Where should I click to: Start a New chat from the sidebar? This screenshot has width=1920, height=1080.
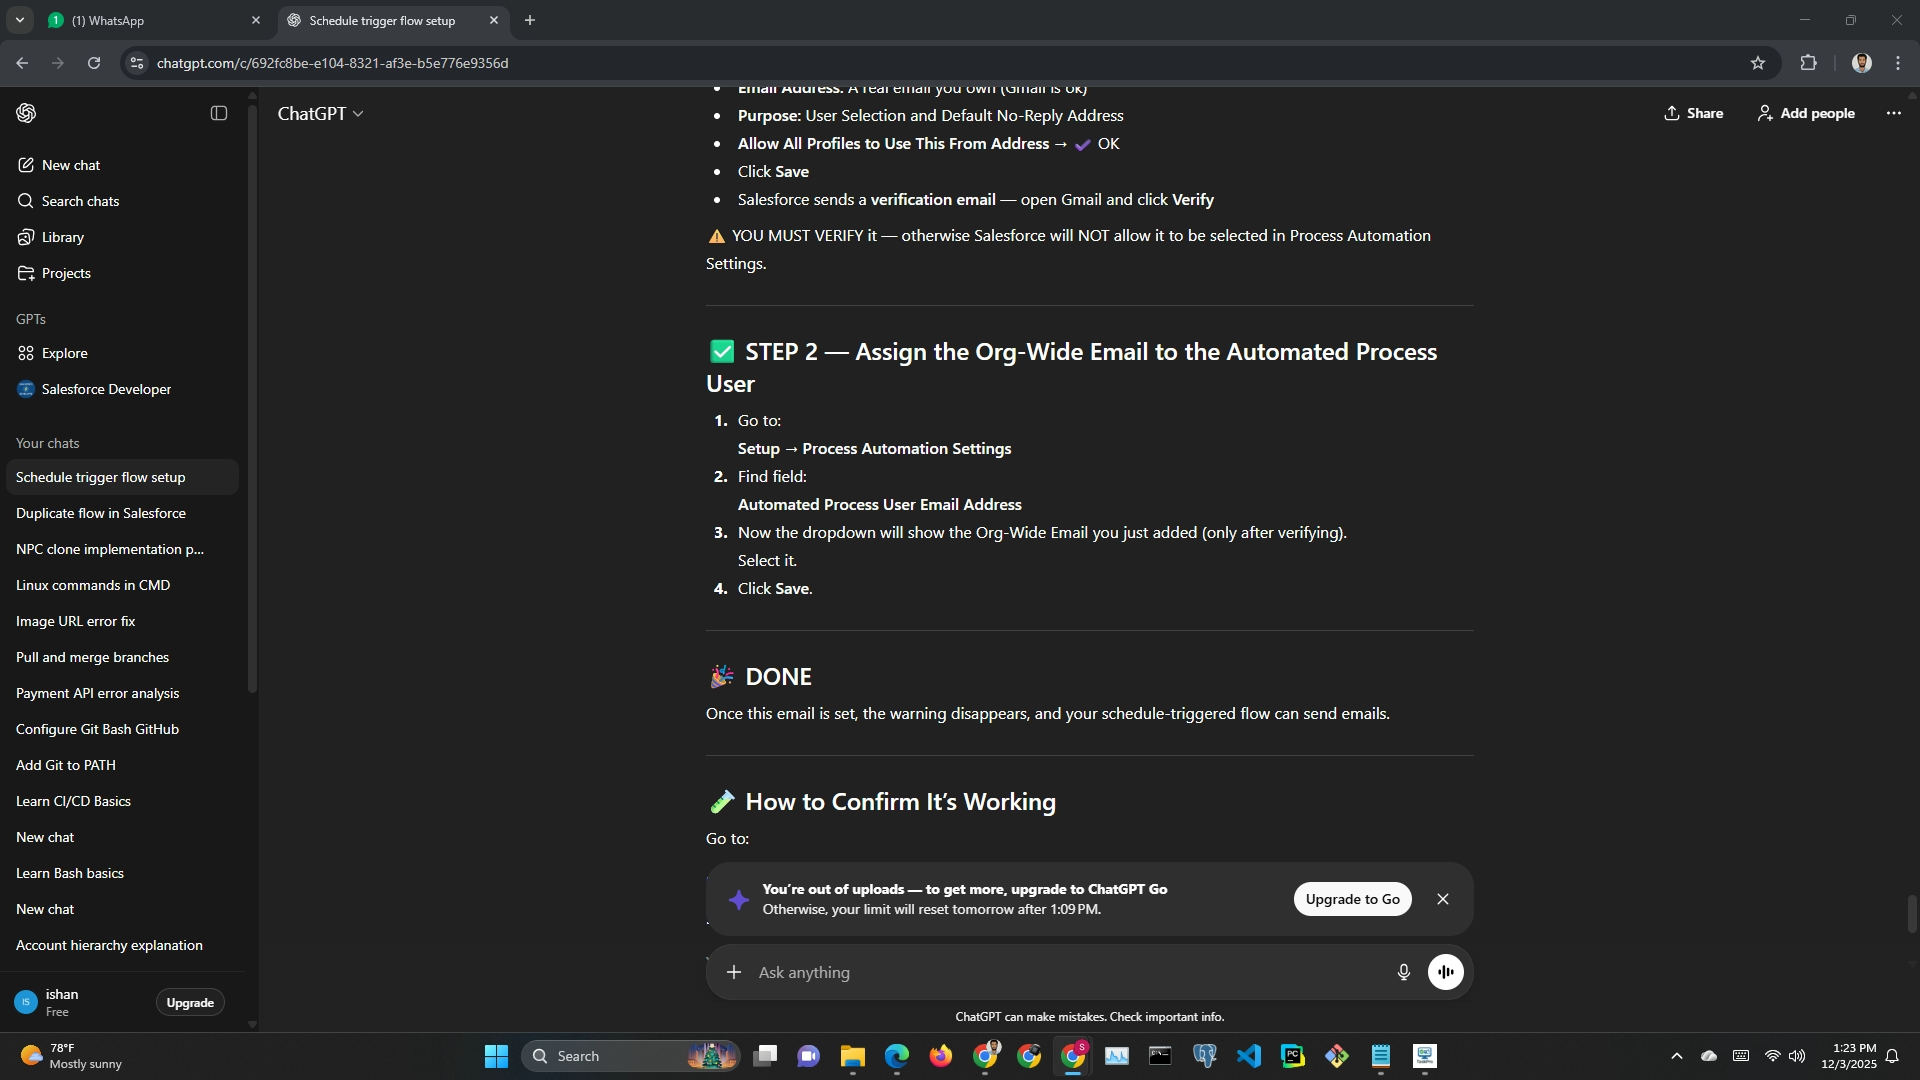pyautogui.click(x=70, y=165)
